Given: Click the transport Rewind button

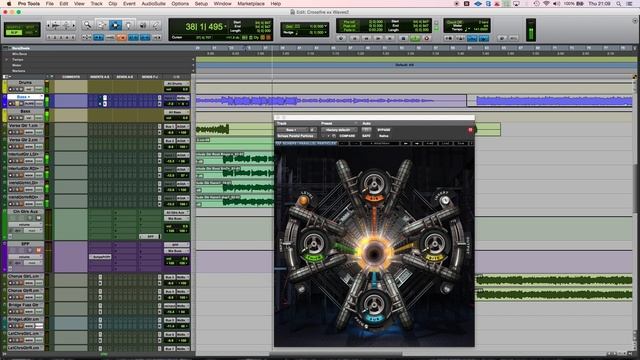Looking at the screenshot, I should point(366,38).
